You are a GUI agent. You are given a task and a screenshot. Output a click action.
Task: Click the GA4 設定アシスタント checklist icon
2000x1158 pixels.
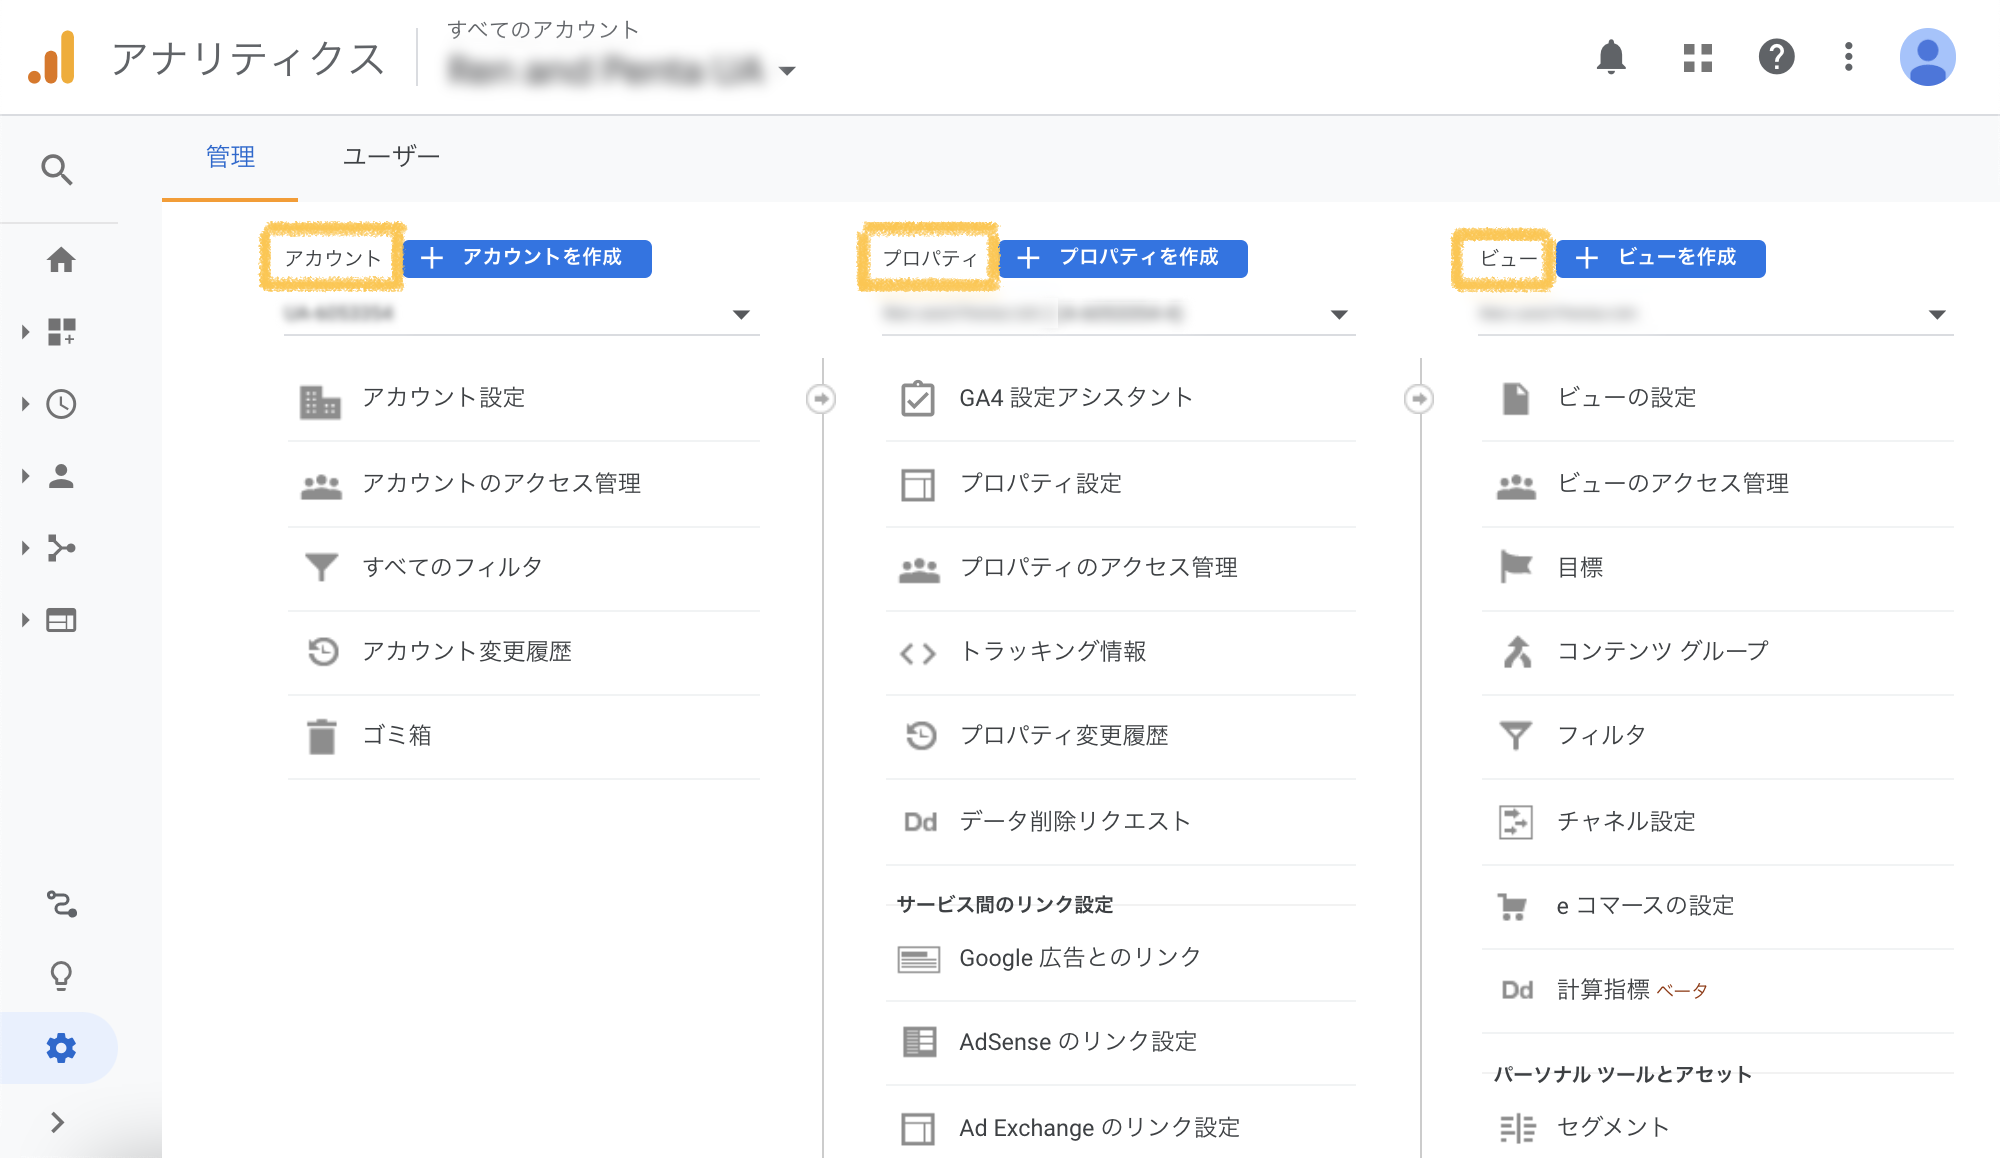(x=917, y=398)
